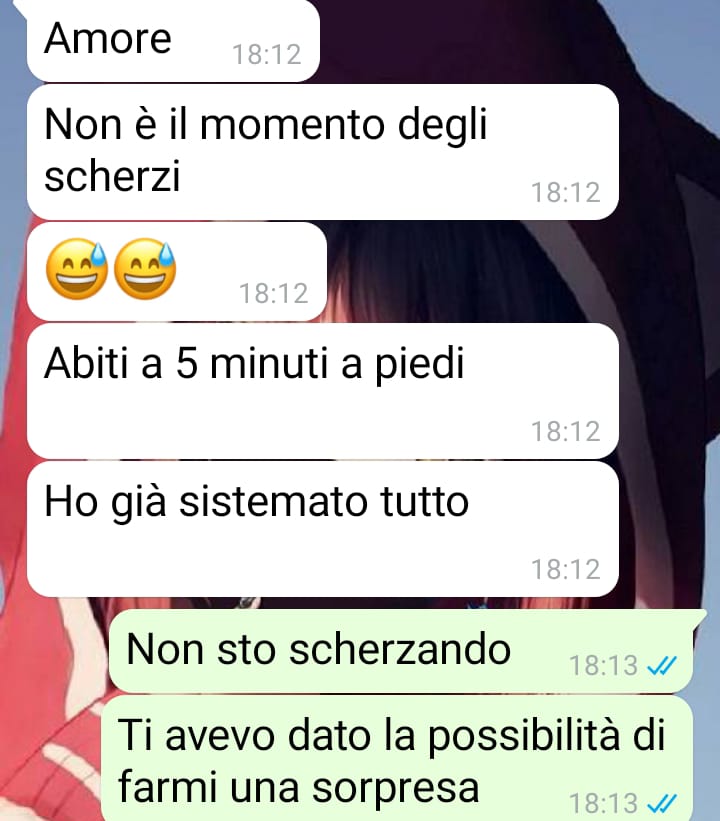Select the "Abiti a 5 minuti a piedi" message
720x821 pixels.
point(323,391)
